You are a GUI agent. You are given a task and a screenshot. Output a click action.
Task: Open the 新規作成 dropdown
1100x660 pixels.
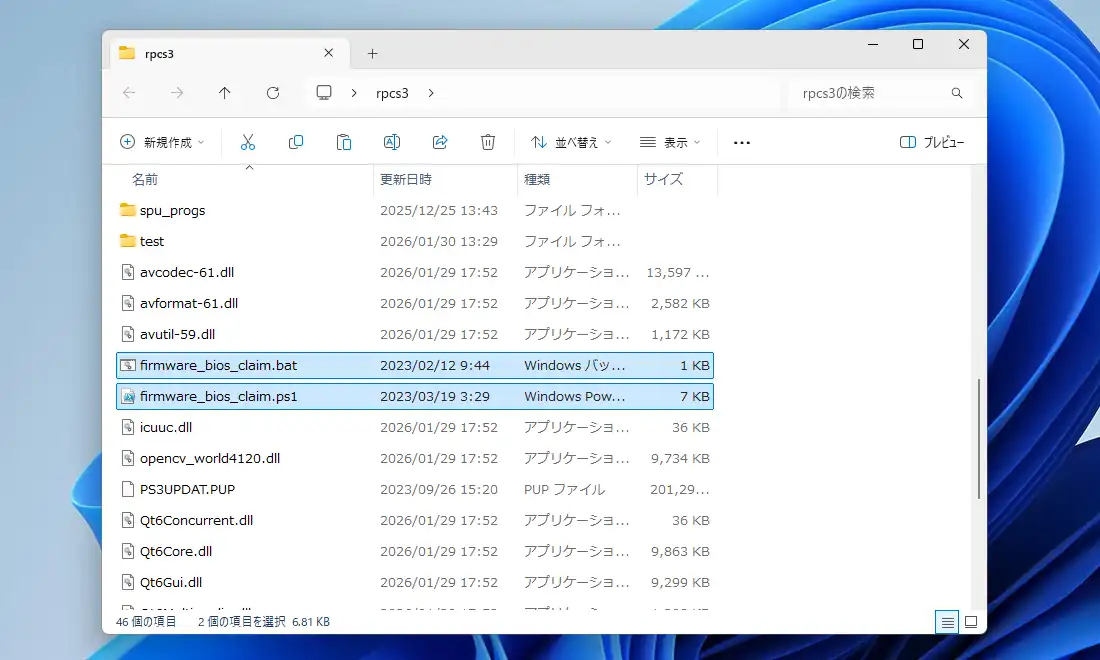click(162, 142)
